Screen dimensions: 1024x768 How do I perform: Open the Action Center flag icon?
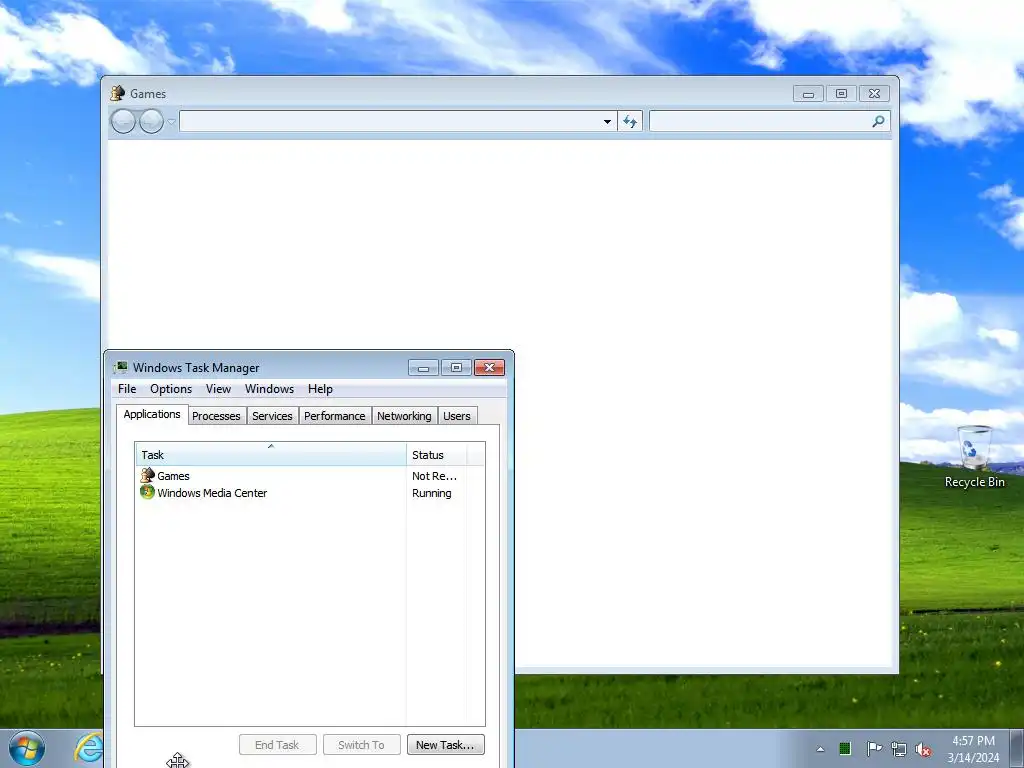pos(874,748)
